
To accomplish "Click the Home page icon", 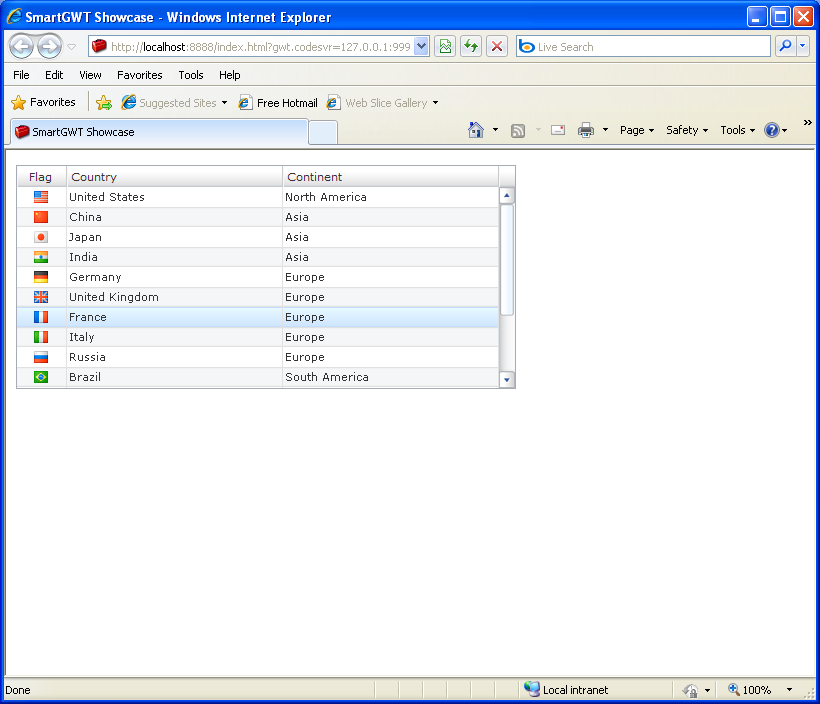I will (476, 130).
